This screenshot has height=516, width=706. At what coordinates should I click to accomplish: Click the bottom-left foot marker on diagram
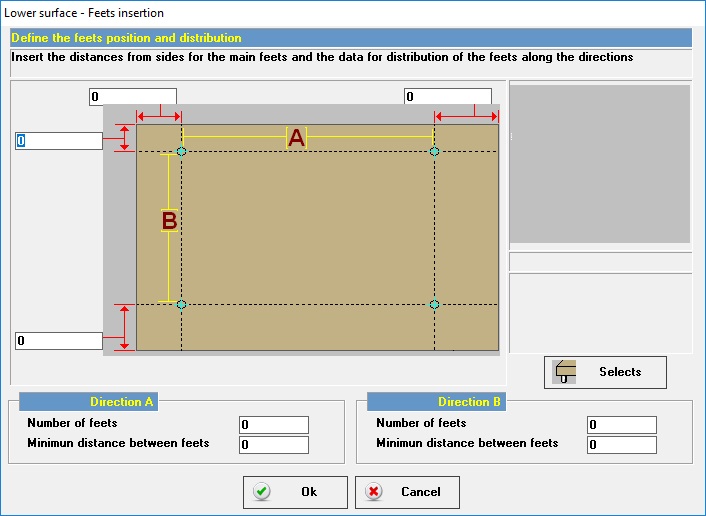pos(181,305)
